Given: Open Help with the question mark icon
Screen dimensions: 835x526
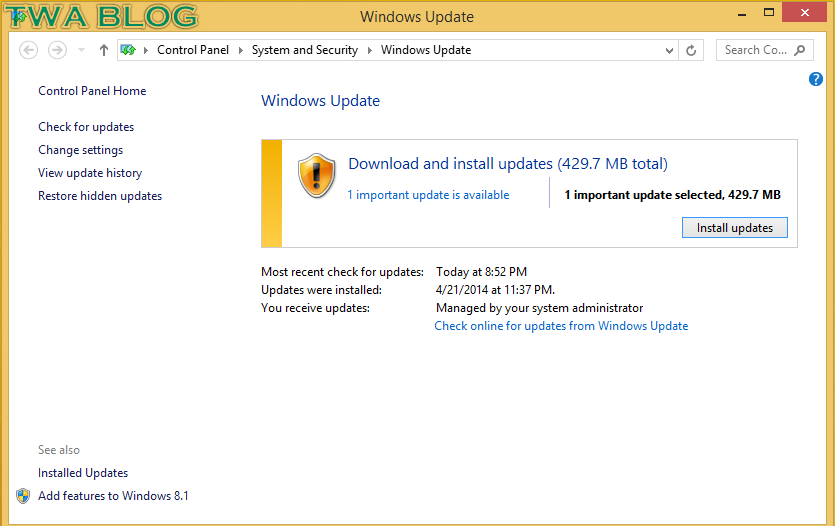Looking at the screenshot, I should click(x=816, y=79).
